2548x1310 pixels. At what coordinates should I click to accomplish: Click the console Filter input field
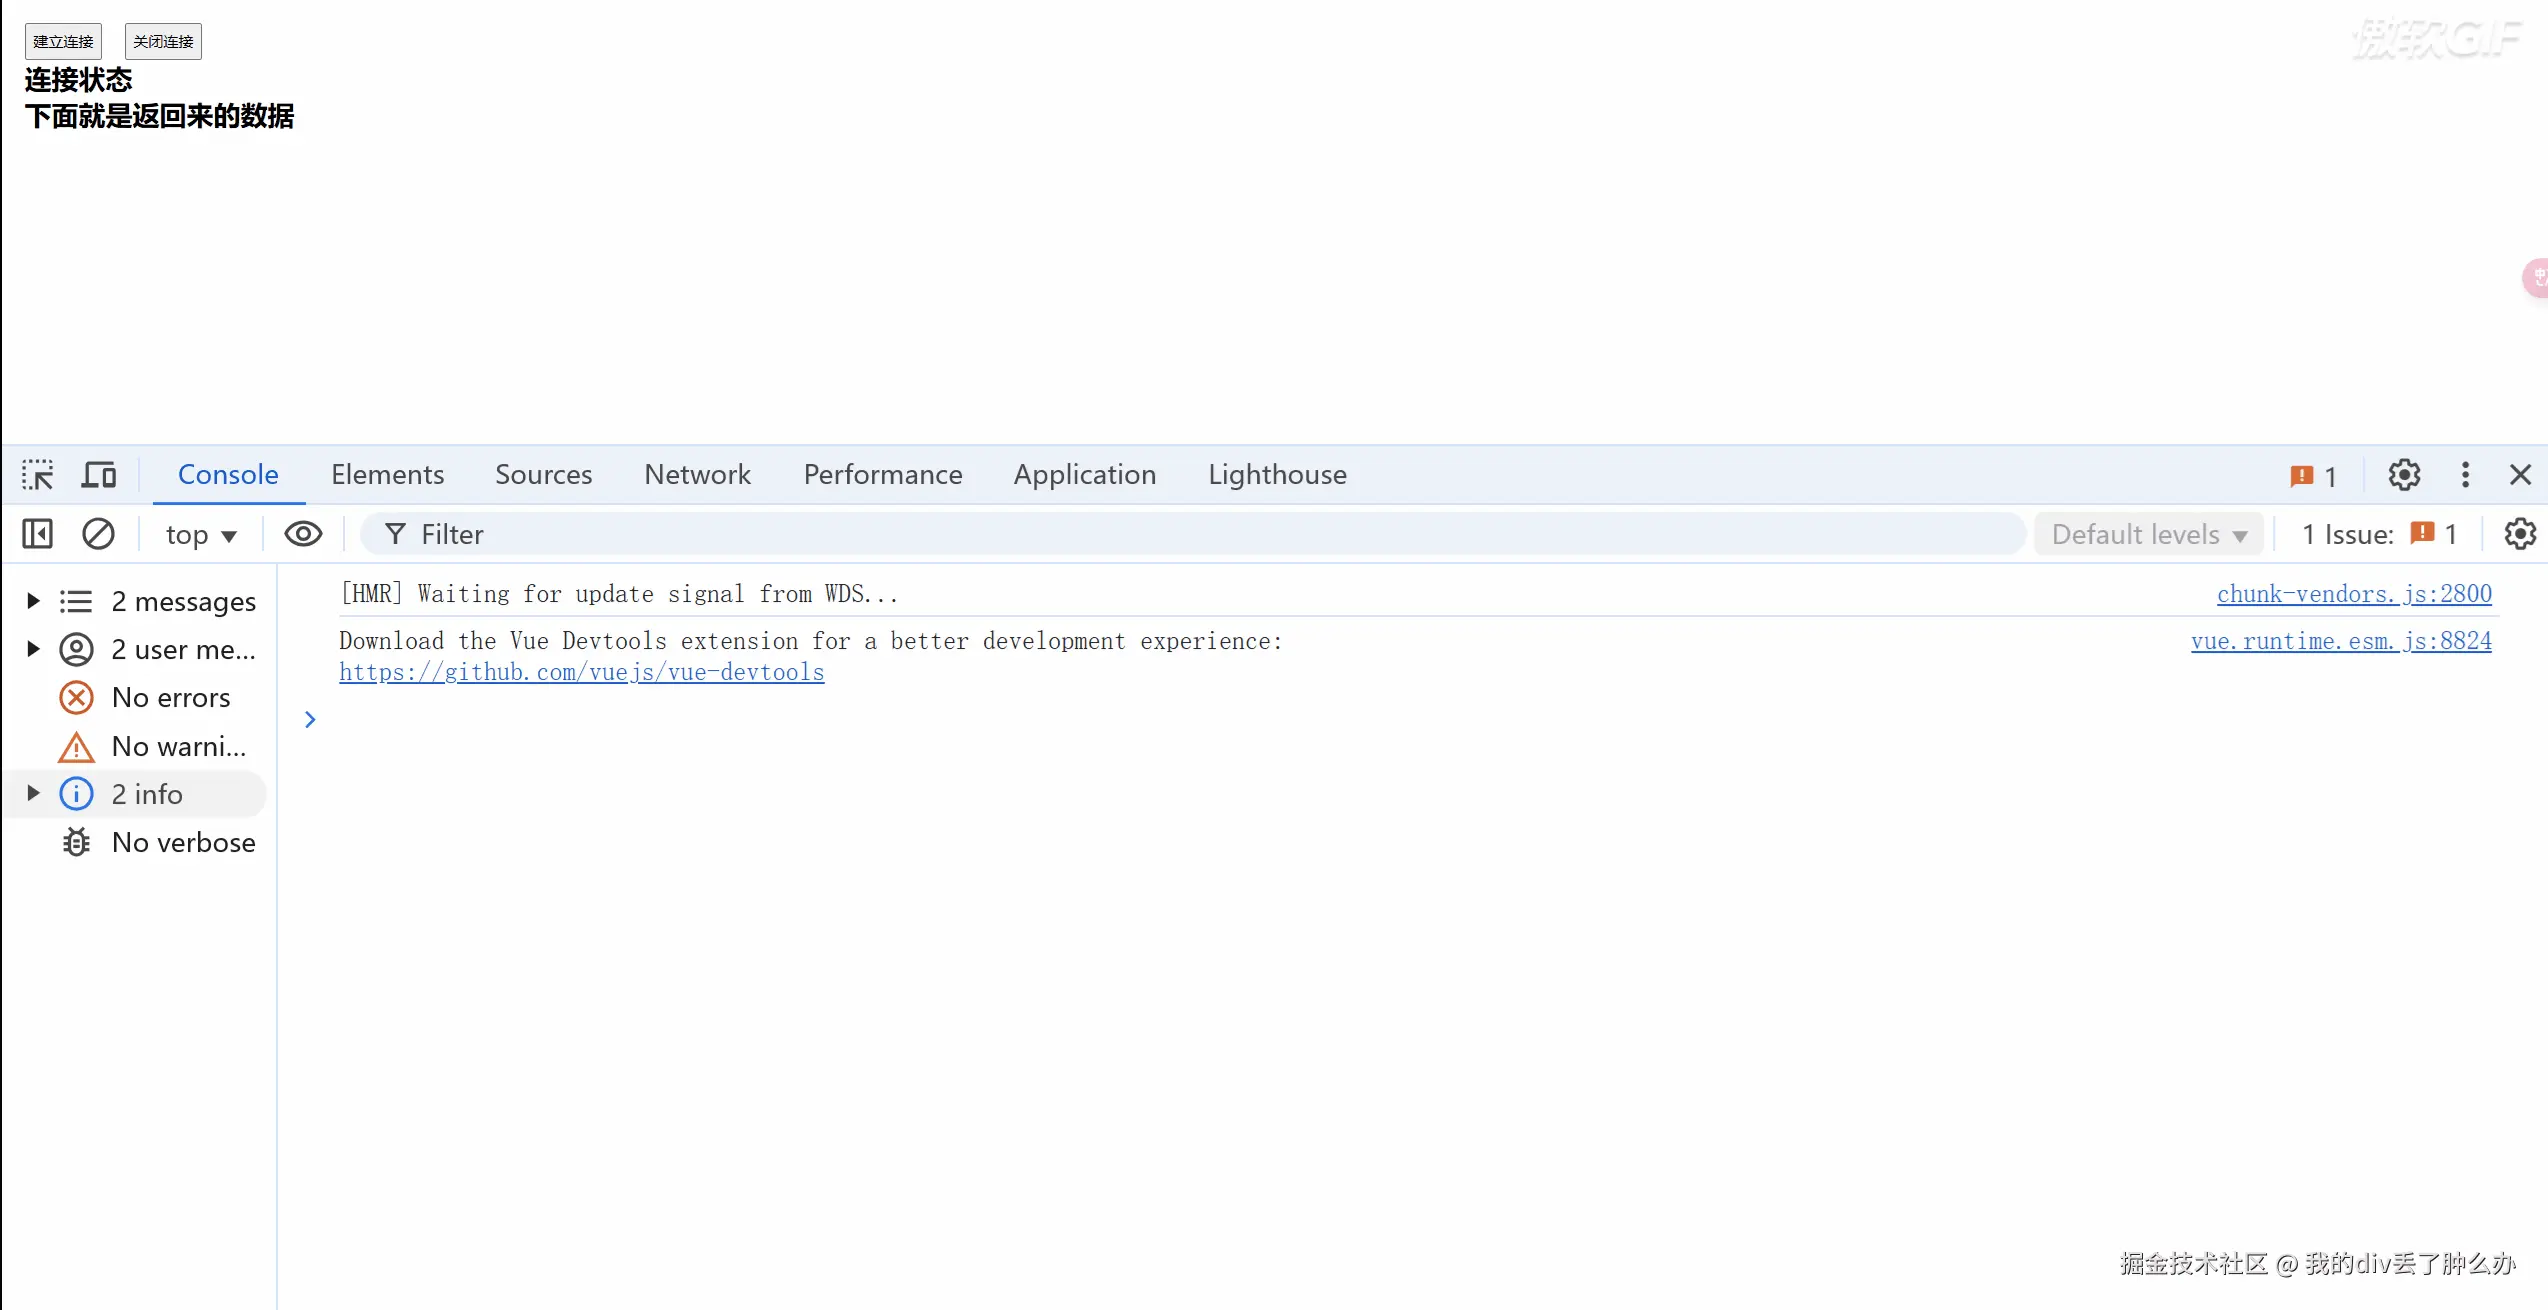(x=1200, y=535)
